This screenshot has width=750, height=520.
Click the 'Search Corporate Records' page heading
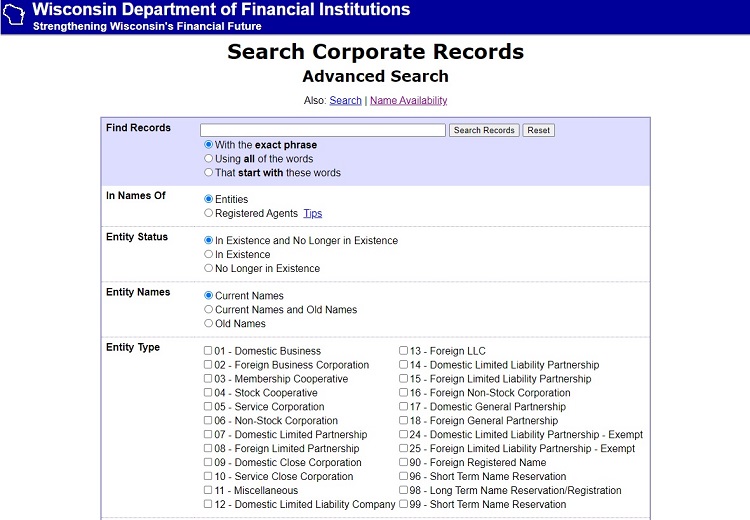point(375,52)
